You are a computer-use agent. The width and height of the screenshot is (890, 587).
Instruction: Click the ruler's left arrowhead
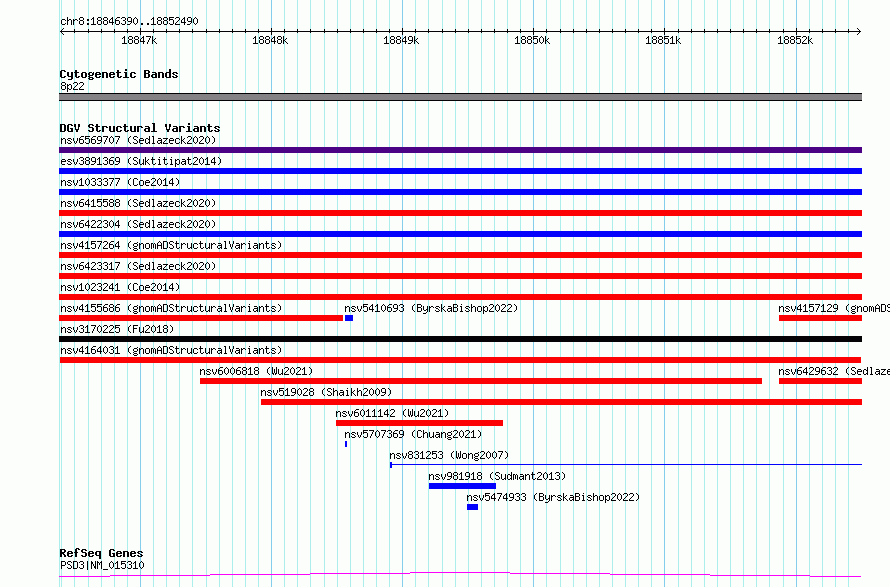pos(62,32)
